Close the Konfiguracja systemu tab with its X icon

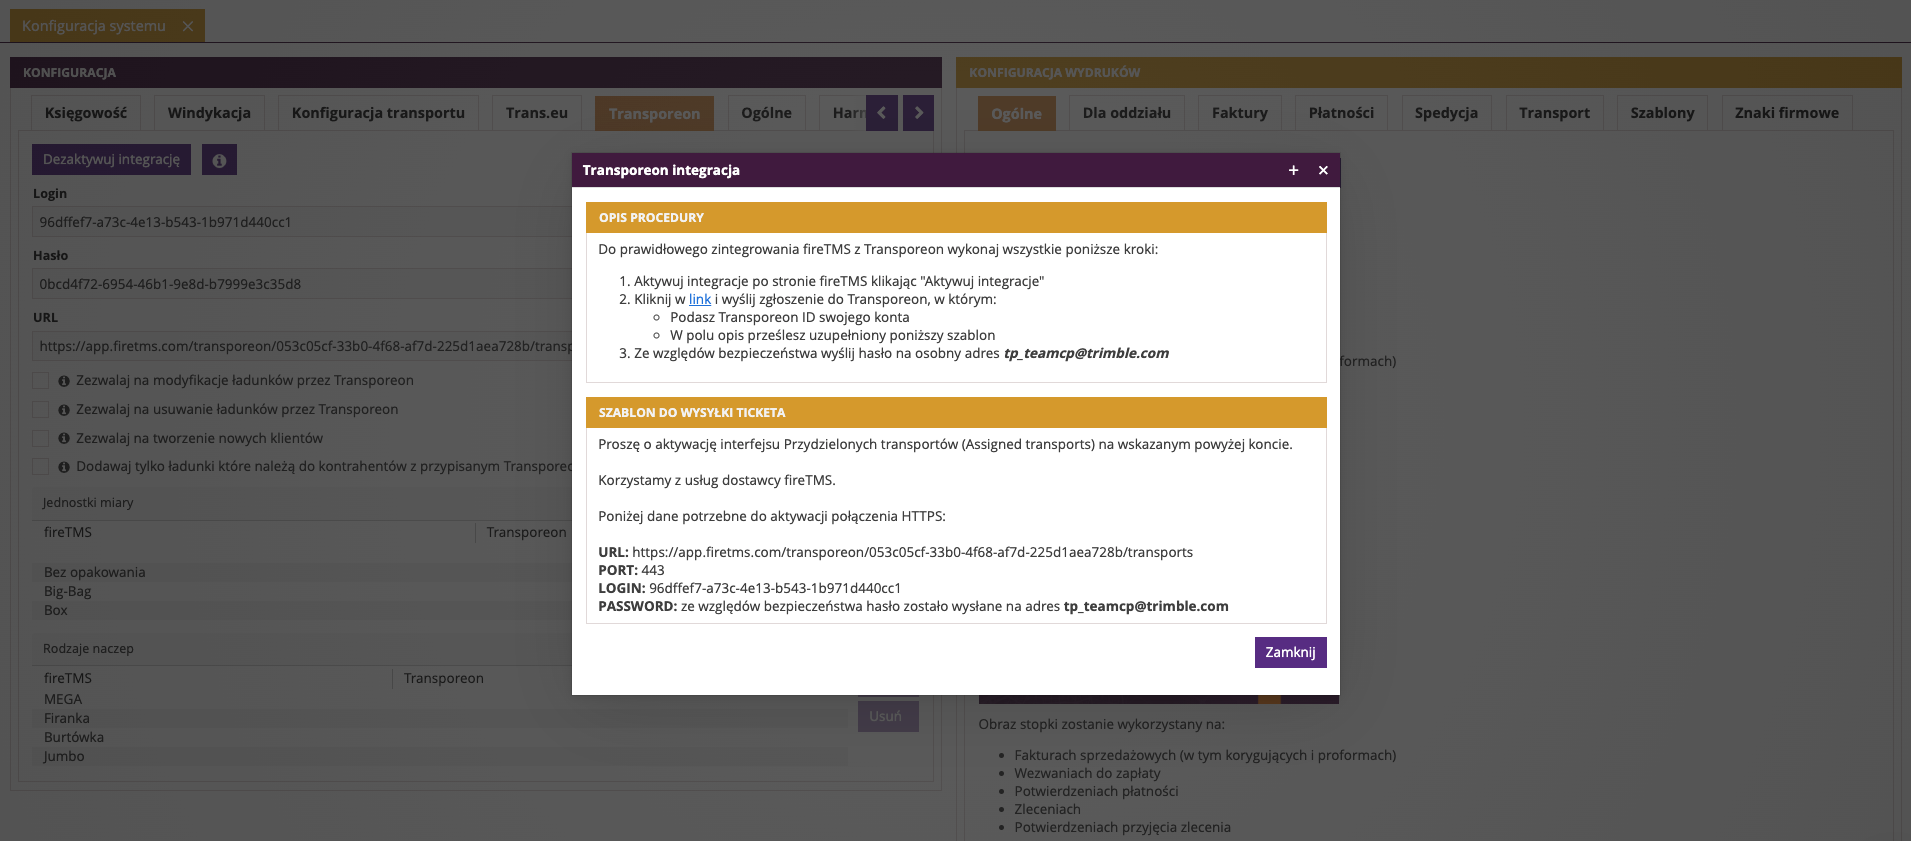pos(188,26)
